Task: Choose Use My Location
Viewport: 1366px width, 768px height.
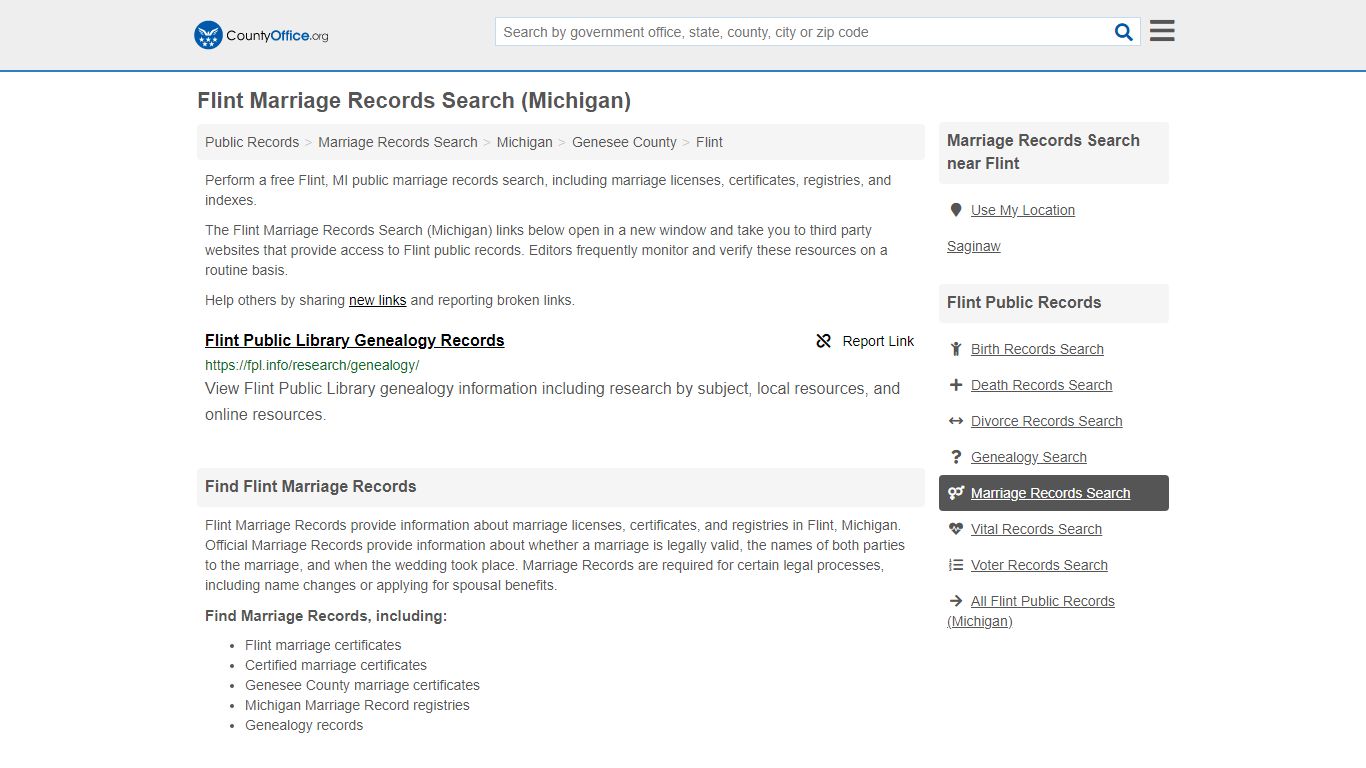Action: click(1023, 210)
